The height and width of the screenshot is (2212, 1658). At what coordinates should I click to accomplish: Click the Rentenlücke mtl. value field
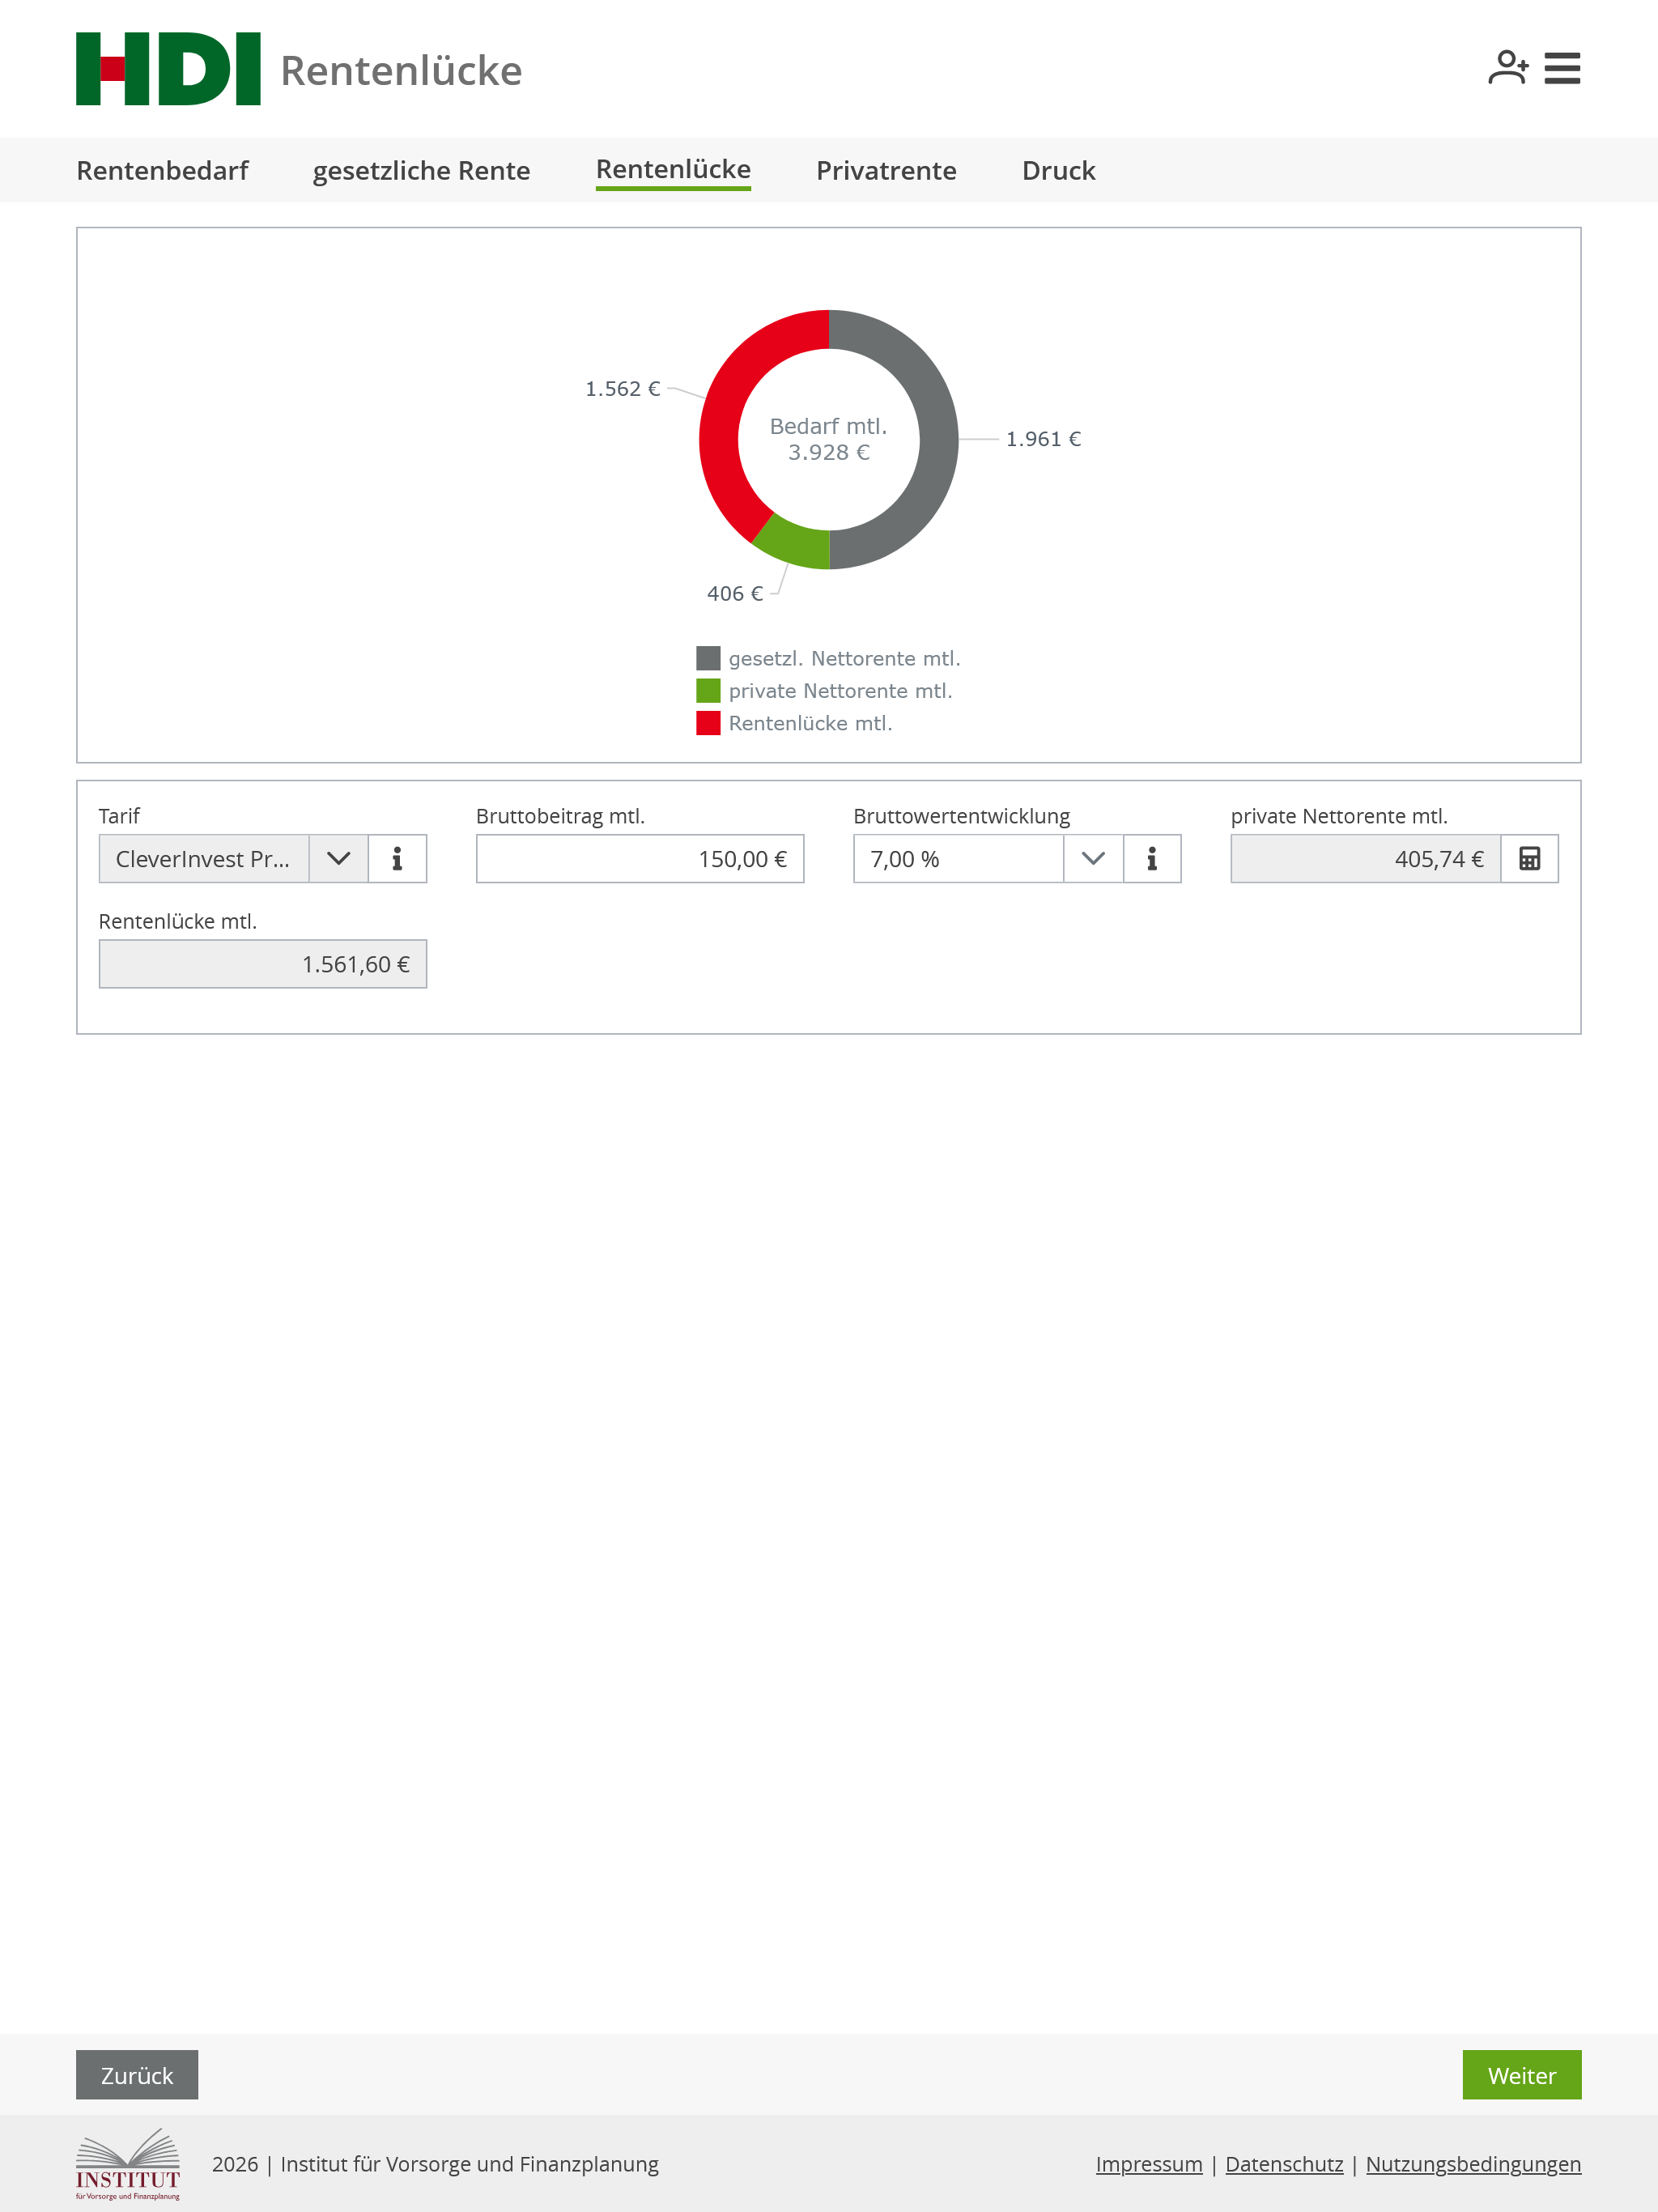[x=263, y=964]
